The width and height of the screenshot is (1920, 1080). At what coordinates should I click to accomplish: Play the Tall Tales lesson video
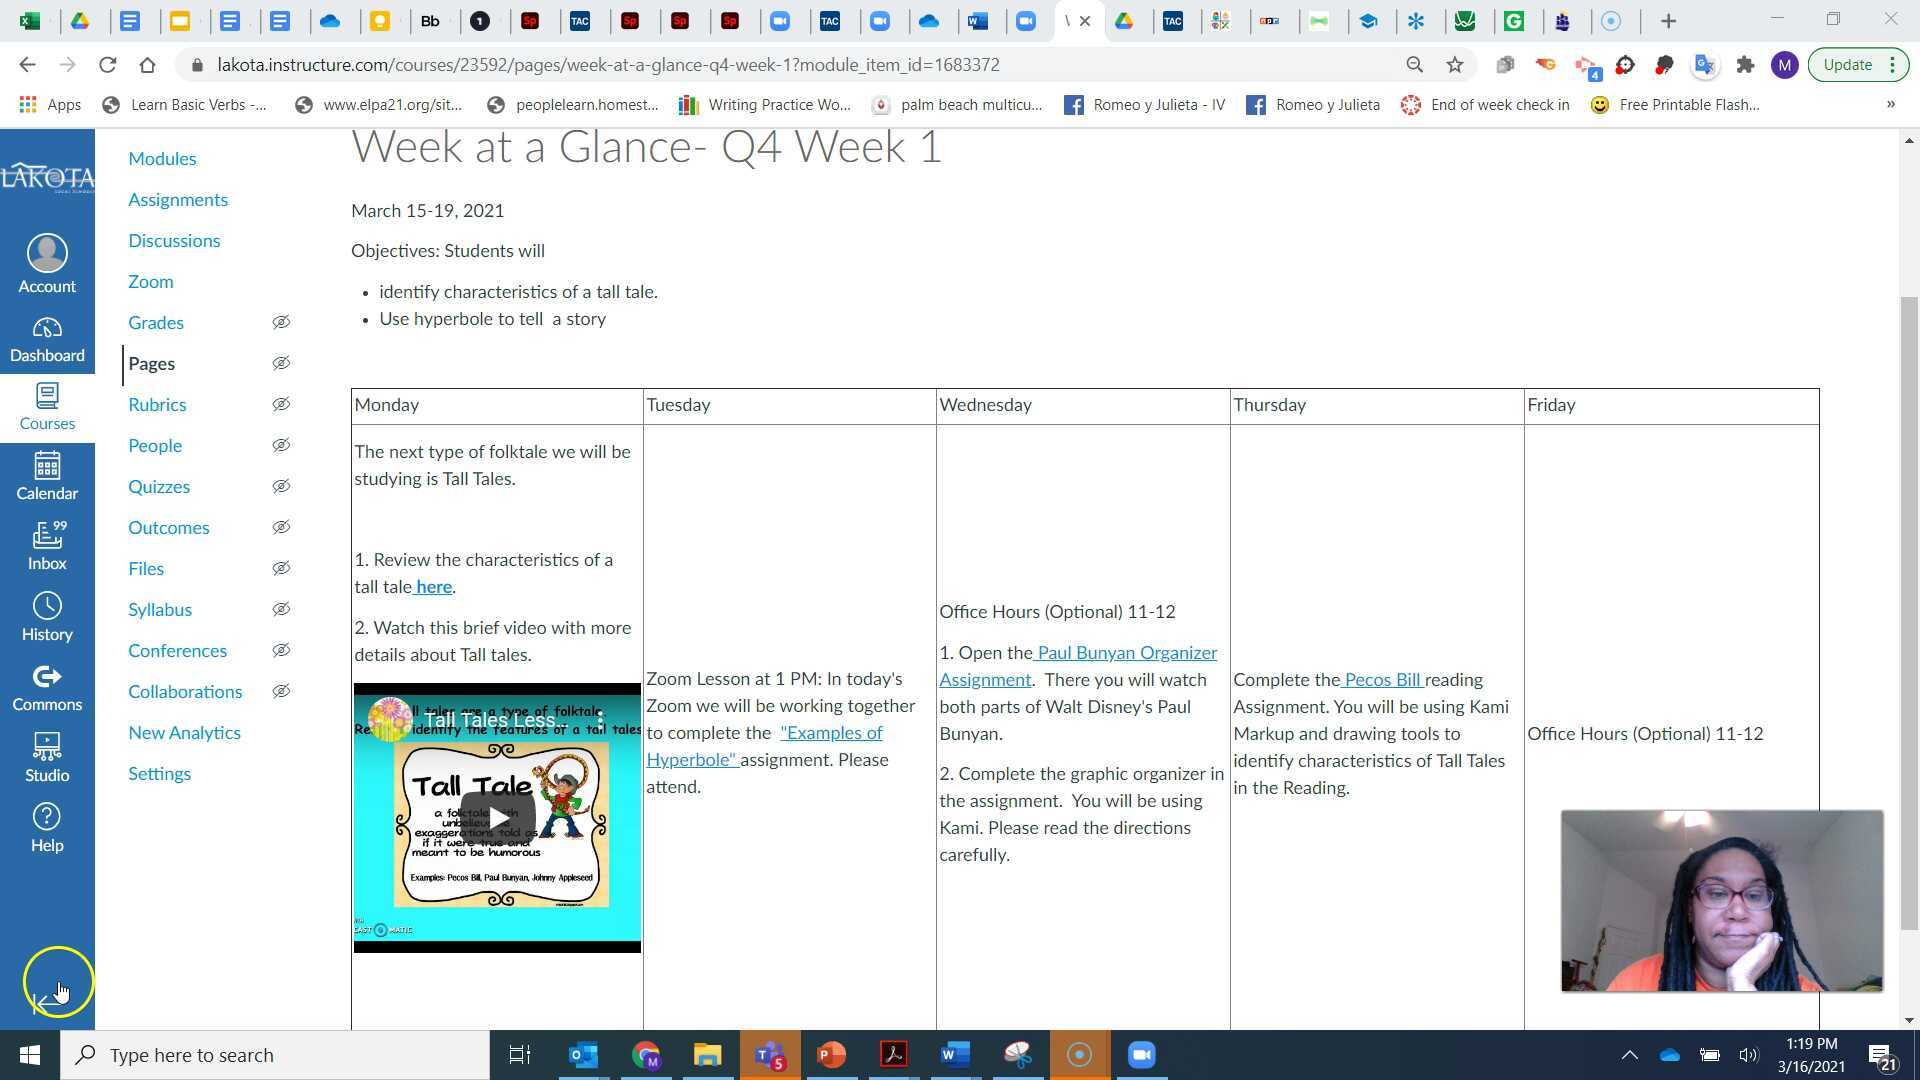click(497, 815)
